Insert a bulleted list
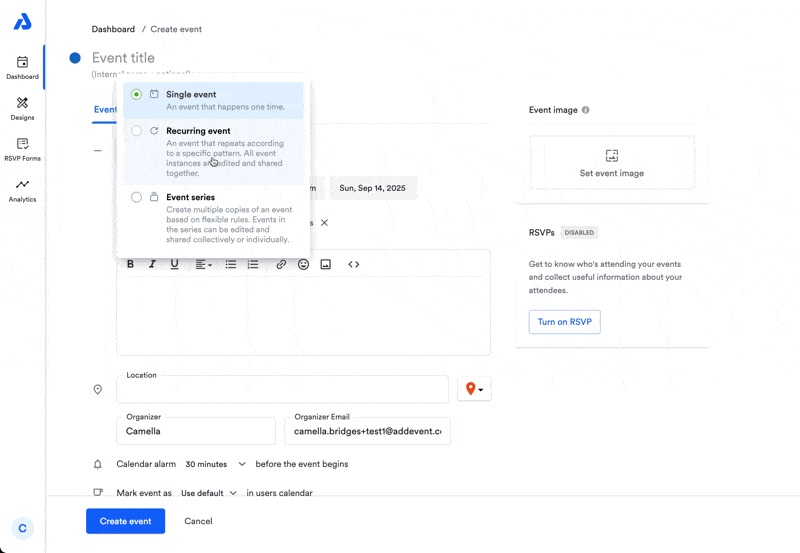The width and height of the screenshot is (800, 553). tap(231, 264)
